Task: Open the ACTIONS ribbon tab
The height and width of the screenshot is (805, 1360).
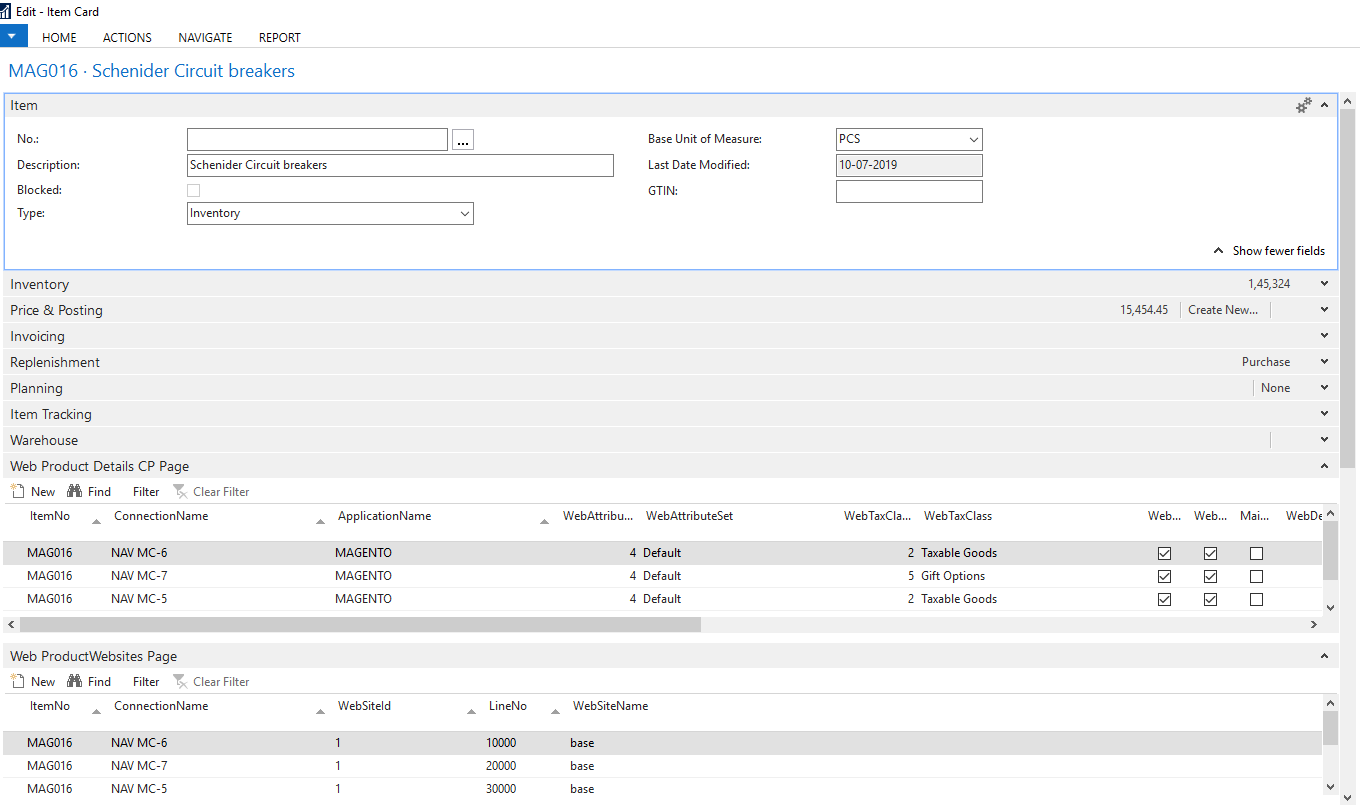Action: 127,37
